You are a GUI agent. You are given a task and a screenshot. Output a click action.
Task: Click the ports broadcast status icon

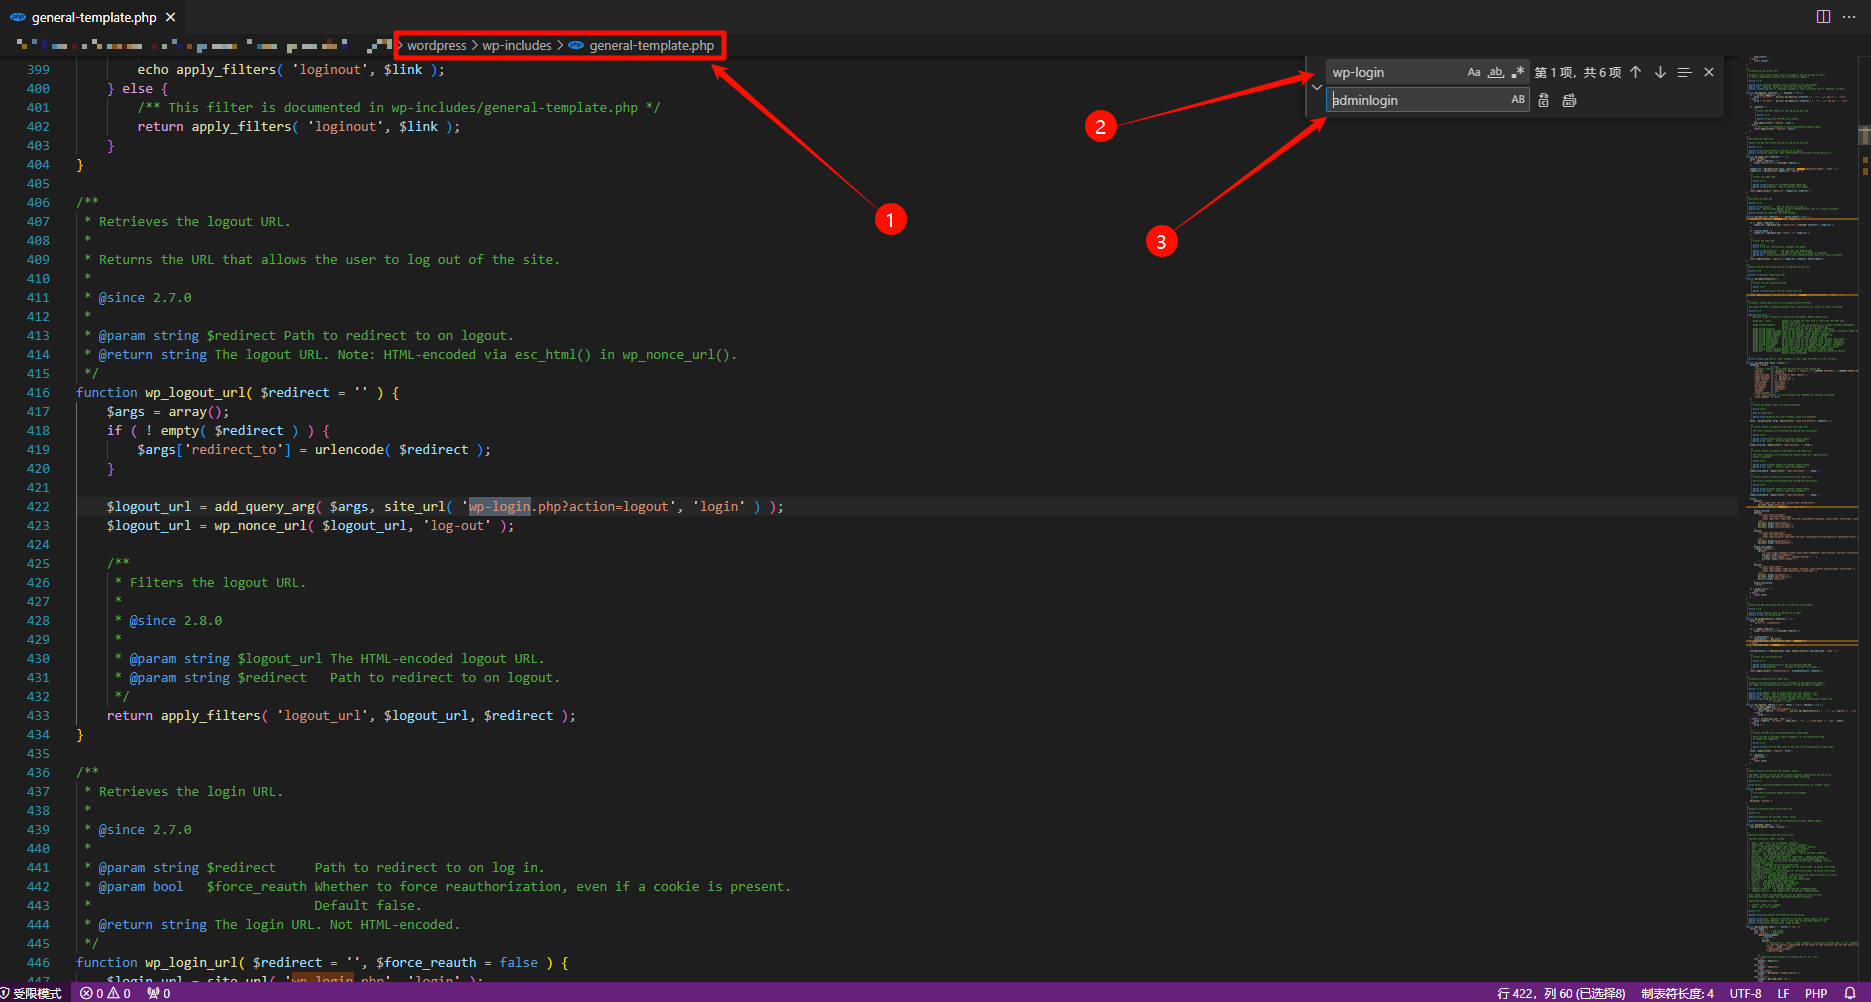click(x=159, y=993)
